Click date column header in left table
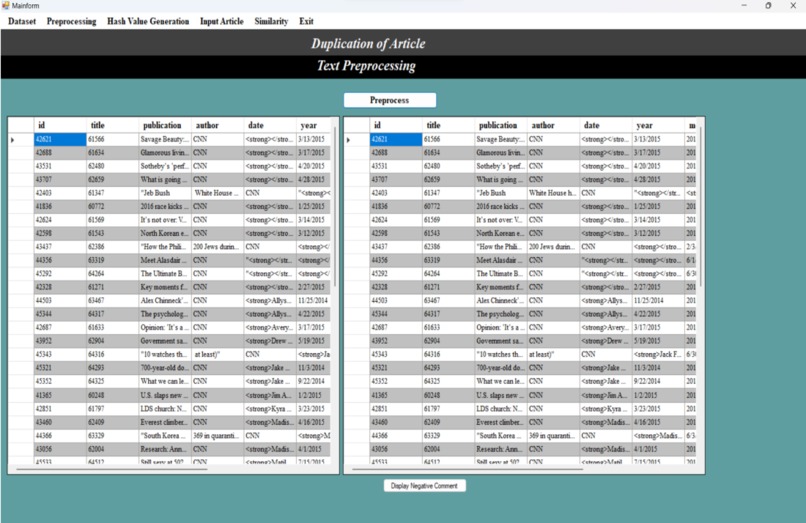 coord(270,125)
